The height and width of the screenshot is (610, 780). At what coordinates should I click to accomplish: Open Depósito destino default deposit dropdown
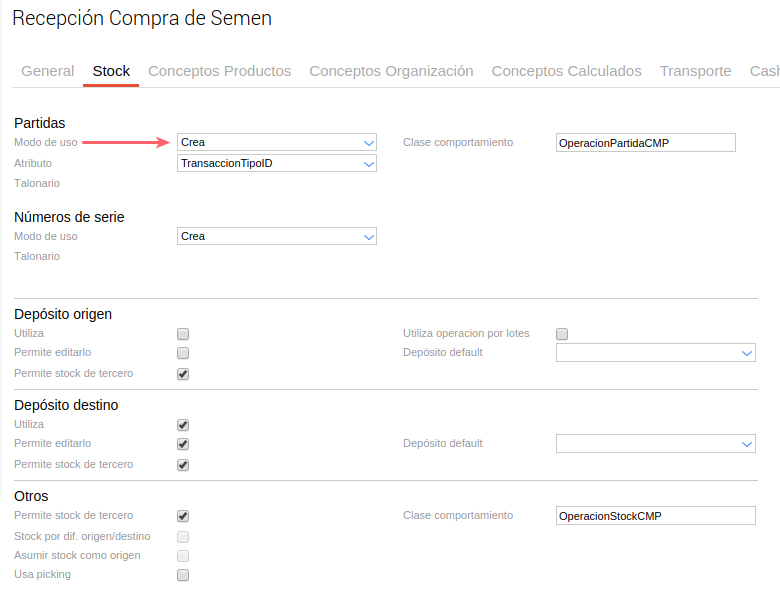(655, 444)
